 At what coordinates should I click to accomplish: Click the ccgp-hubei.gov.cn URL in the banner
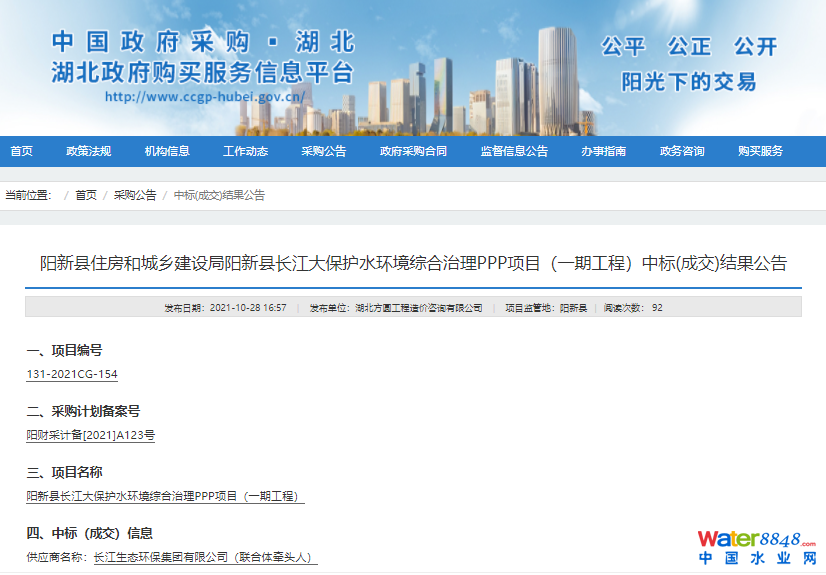coord(204,97)
